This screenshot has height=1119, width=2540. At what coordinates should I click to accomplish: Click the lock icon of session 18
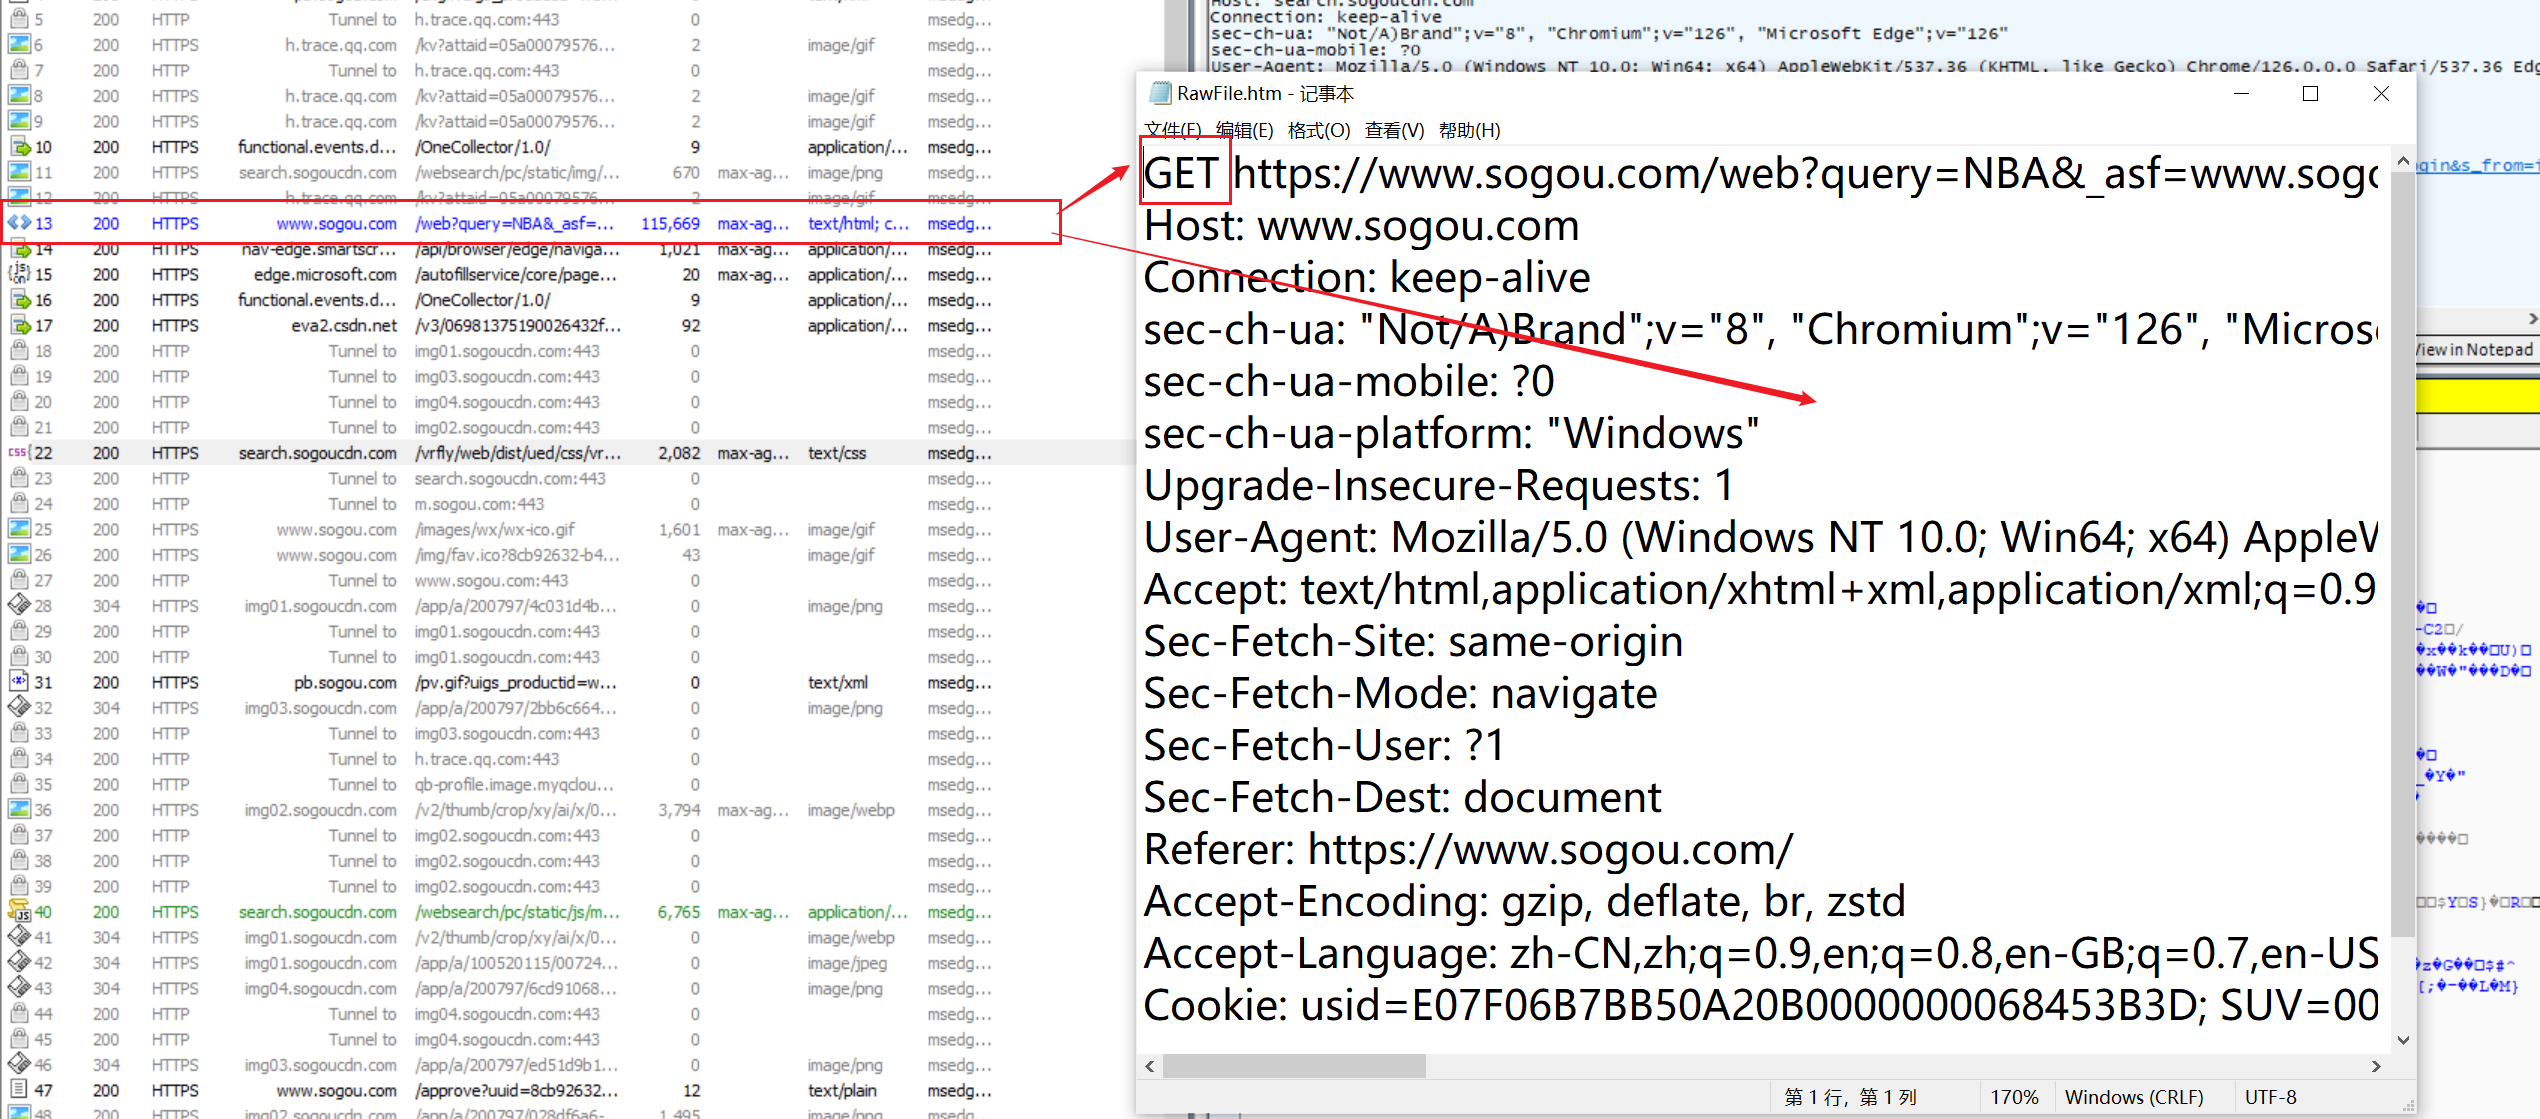click(x=19, y=351)
